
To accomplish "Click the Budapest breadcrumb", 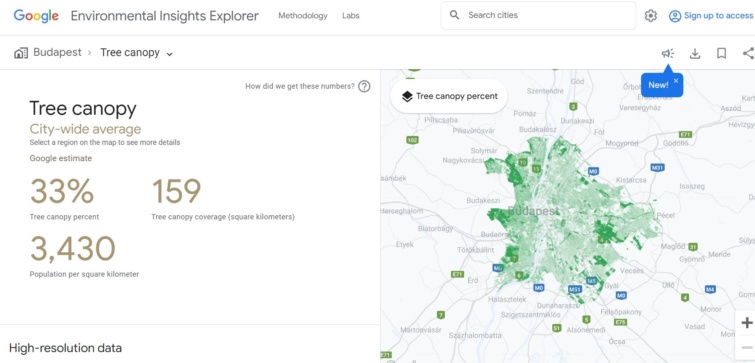I will [57, 52].
